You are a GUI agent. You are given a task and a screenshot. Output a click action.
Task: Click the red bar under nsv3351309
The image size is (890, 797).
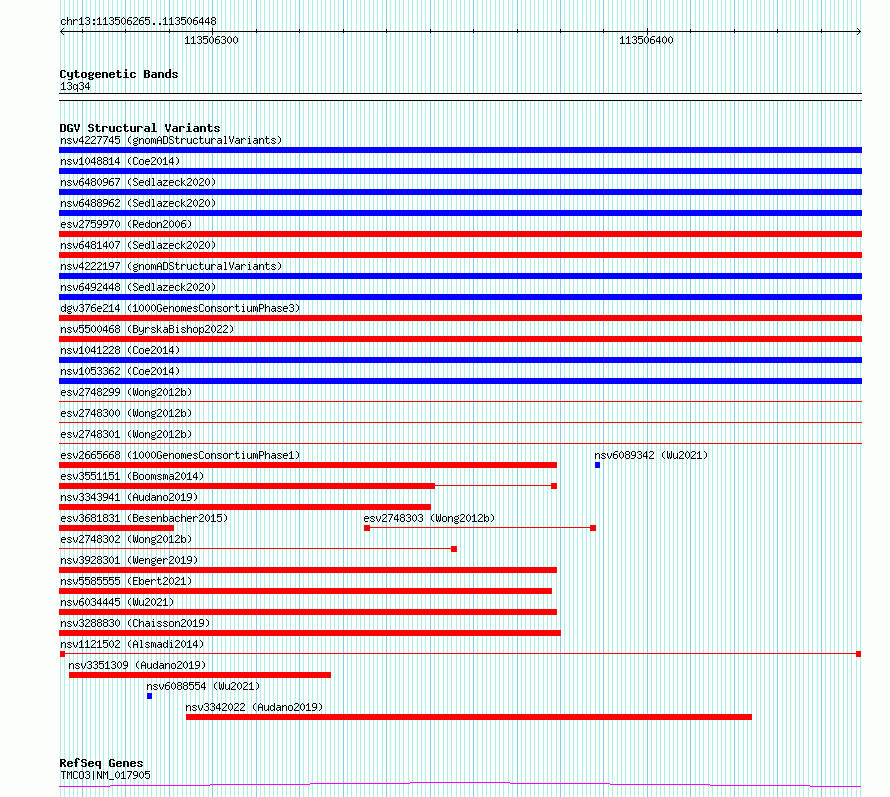coord(200,675)
